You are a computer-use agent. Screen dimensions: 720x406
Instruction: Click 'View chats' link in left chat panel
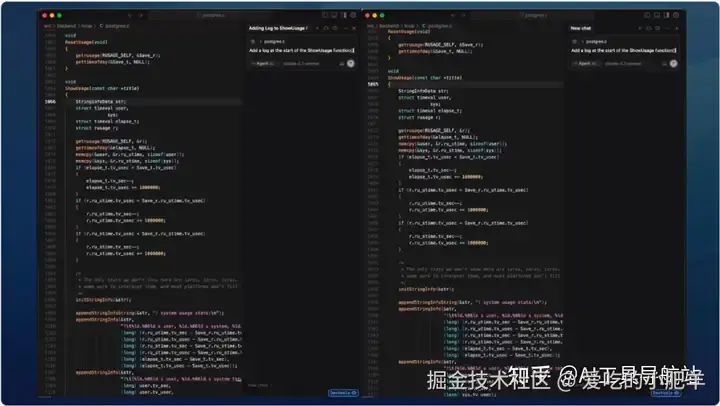pos(259,385)
